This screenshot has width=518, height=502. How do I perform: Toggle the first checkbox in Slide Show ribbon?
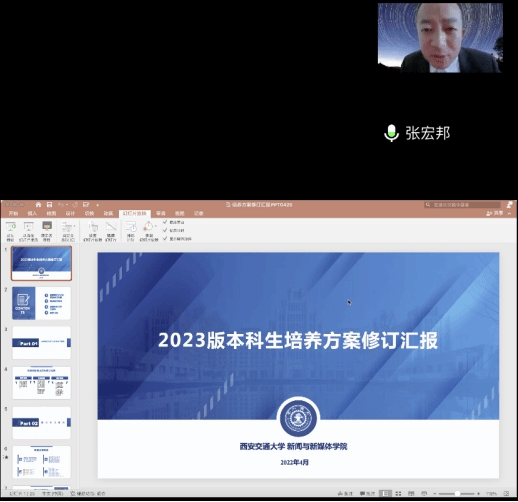coord(165,222)
